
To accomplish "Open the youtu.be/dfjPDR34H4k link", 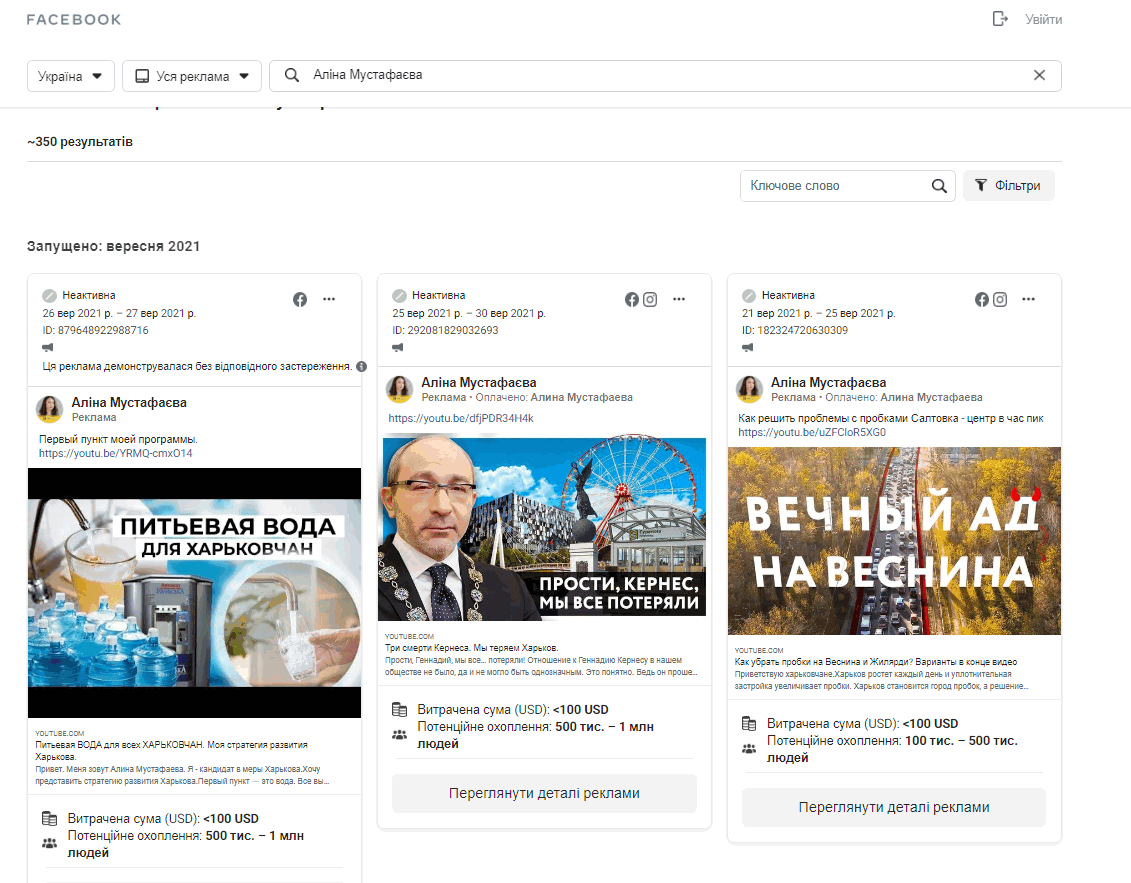I will coord(461,418).
